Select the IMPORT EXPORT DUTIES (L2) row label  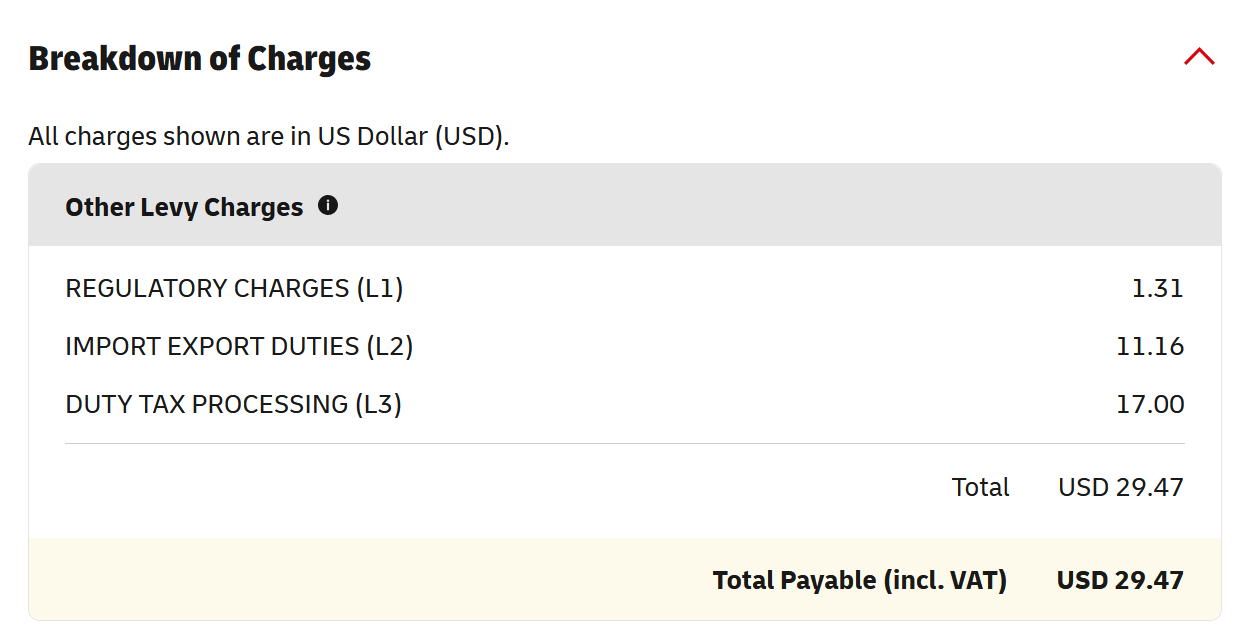[x=239, y=347]
